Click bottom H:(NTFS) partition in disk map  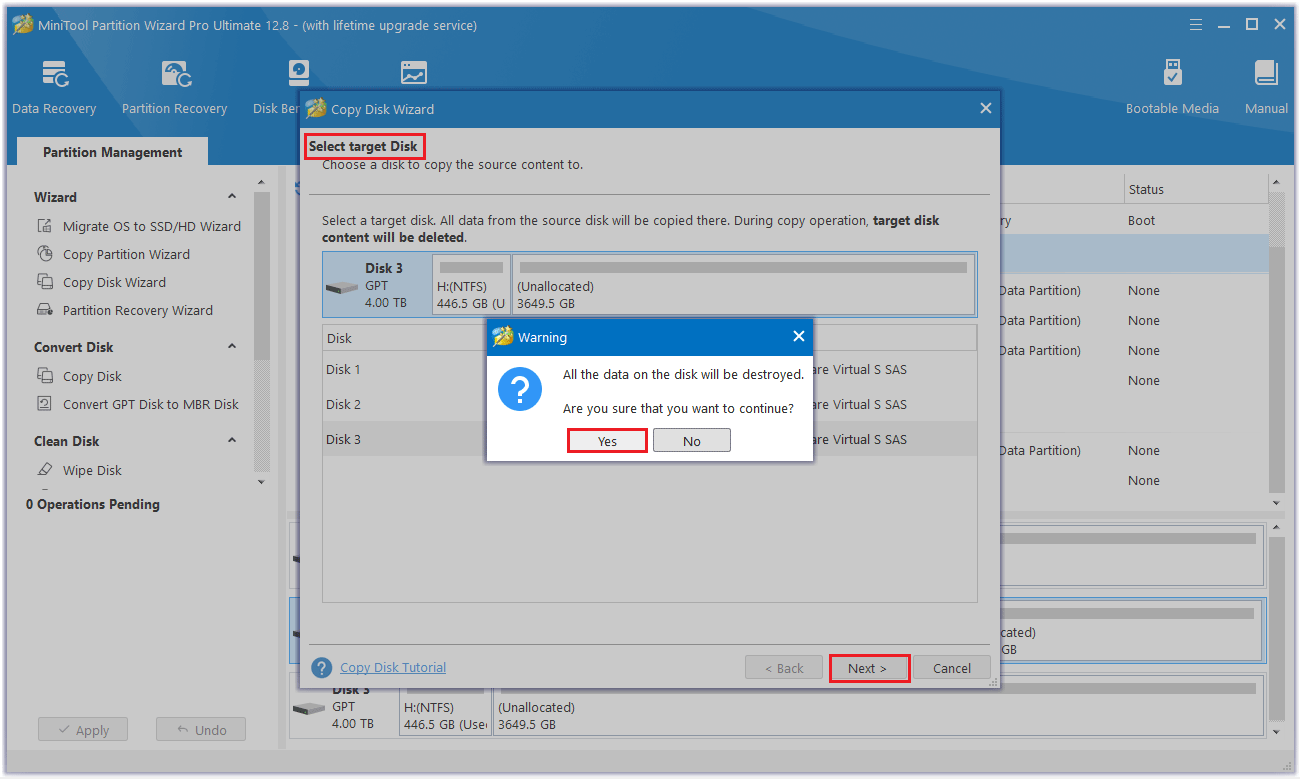coord(445,708)
